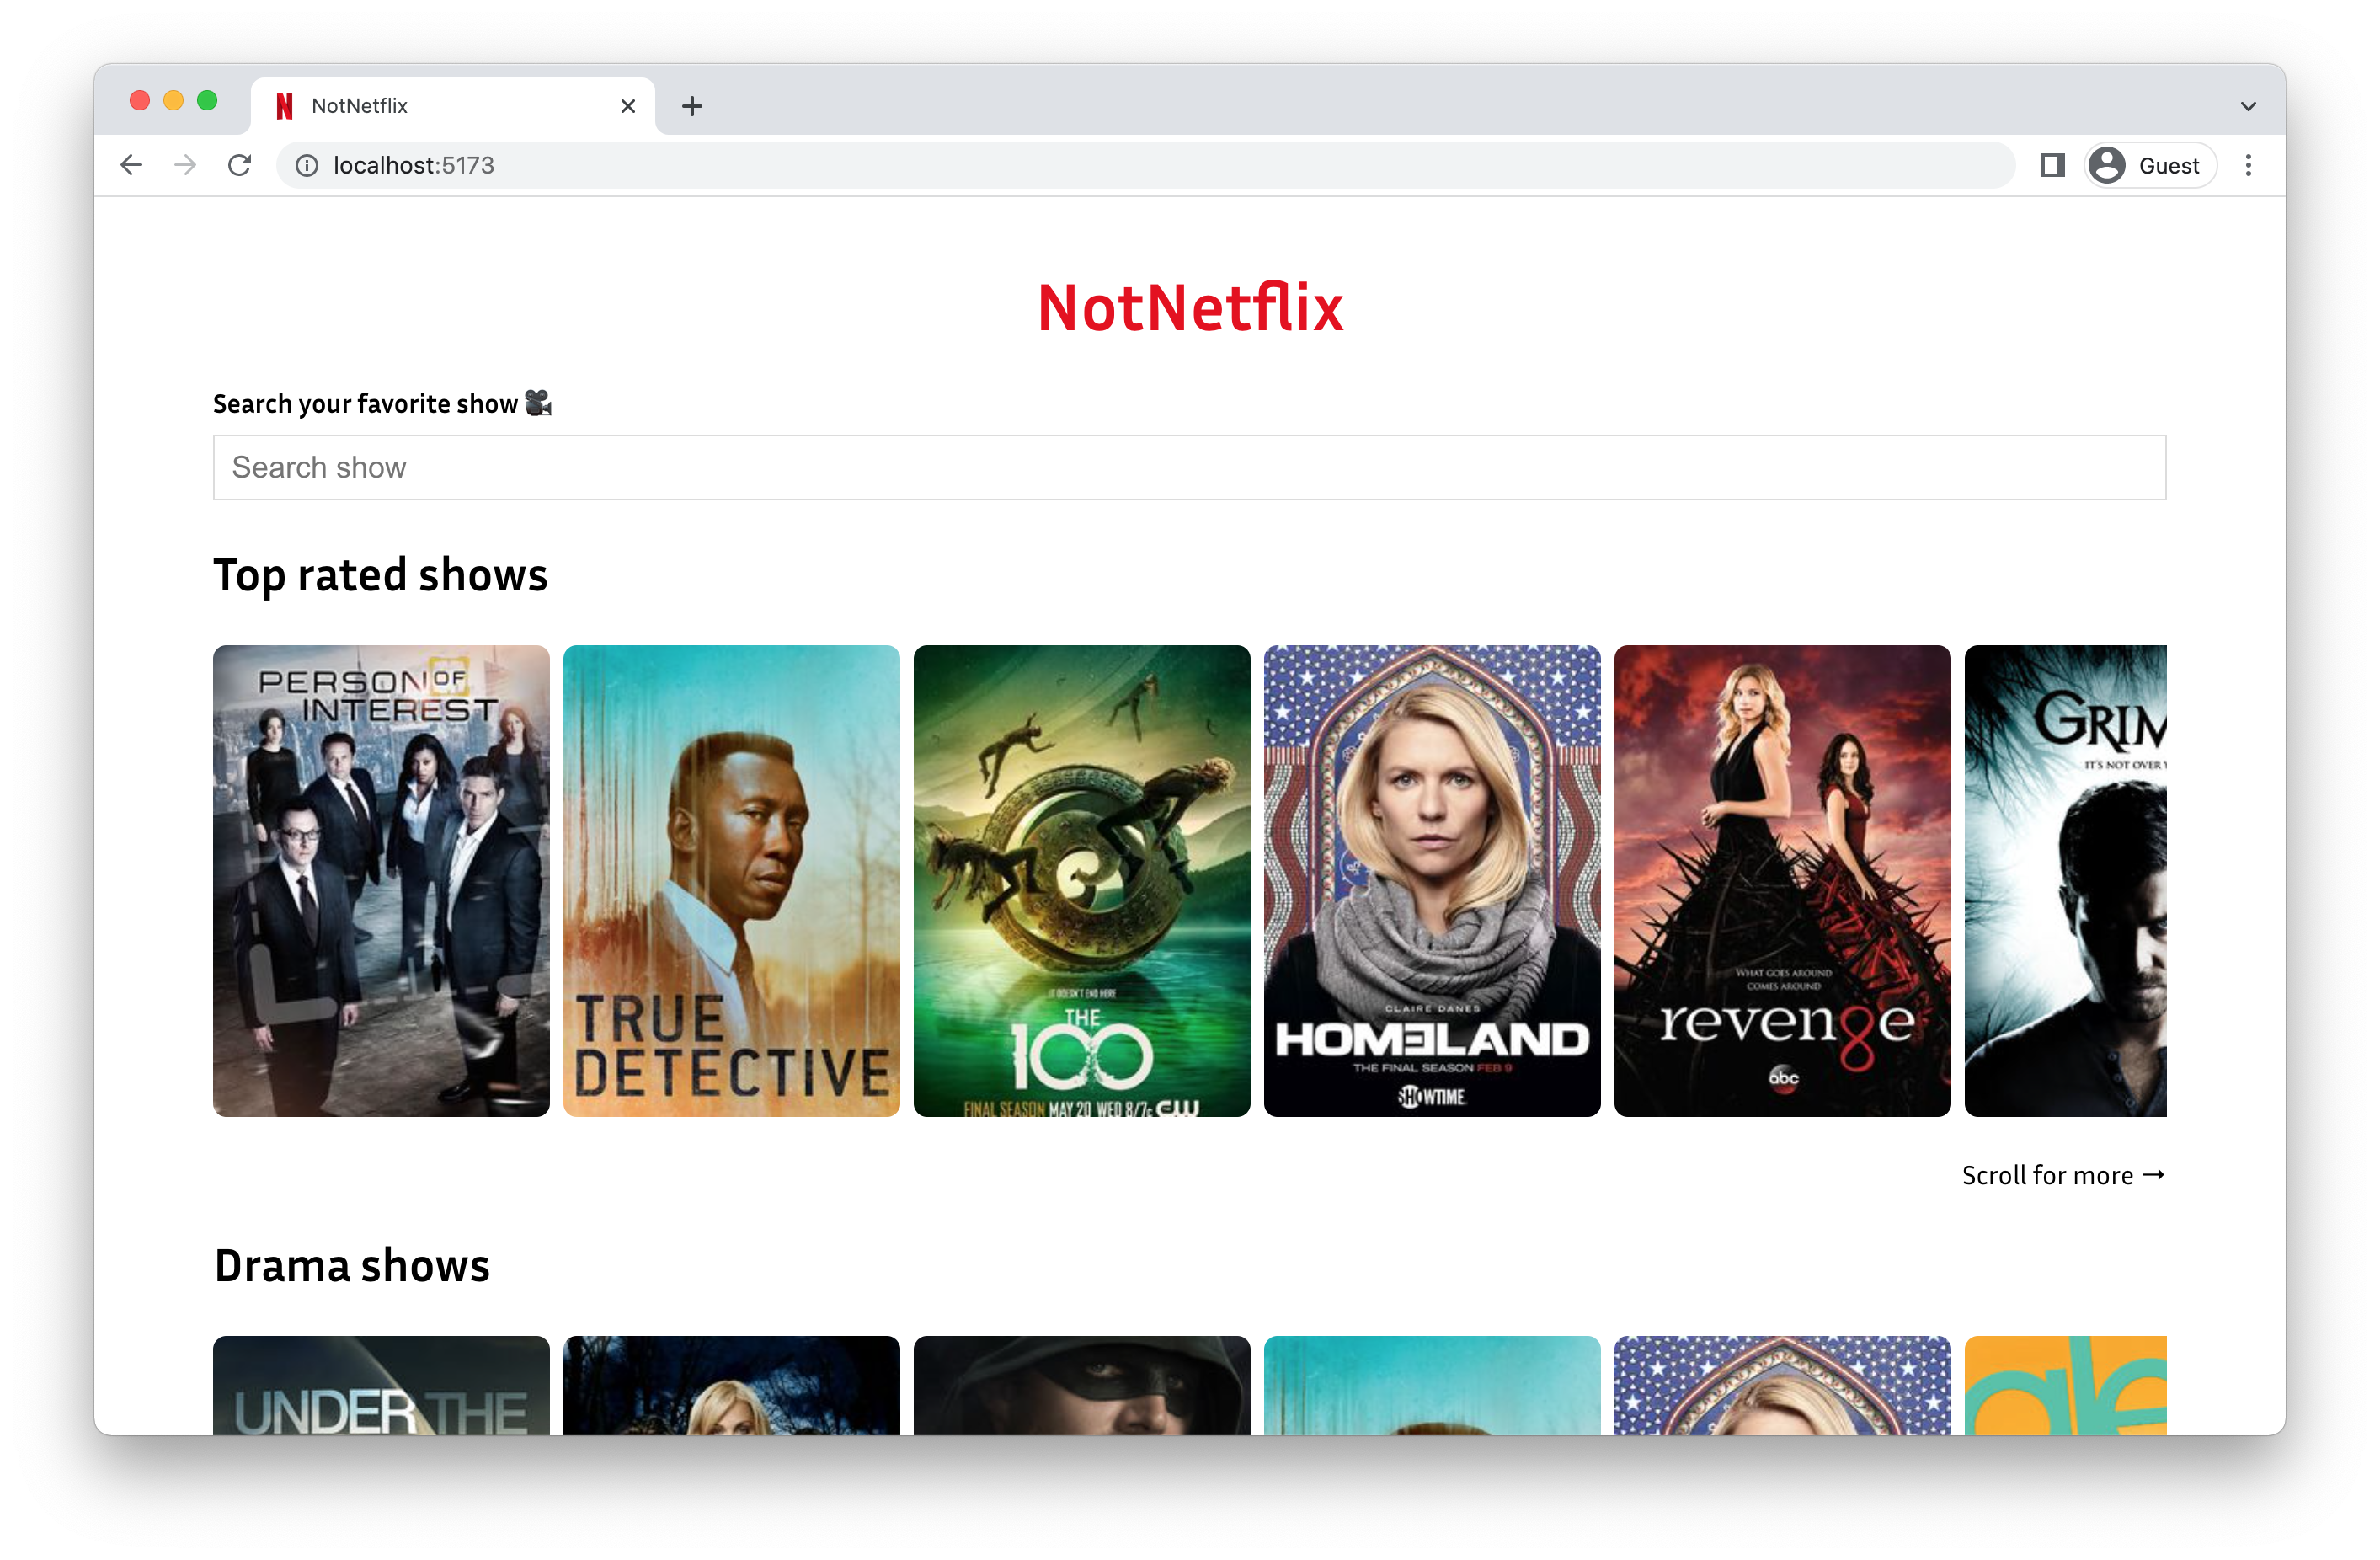Open the masked hooded man drama poster
The image size is (2380, 1560).
coord(1081,1385)
